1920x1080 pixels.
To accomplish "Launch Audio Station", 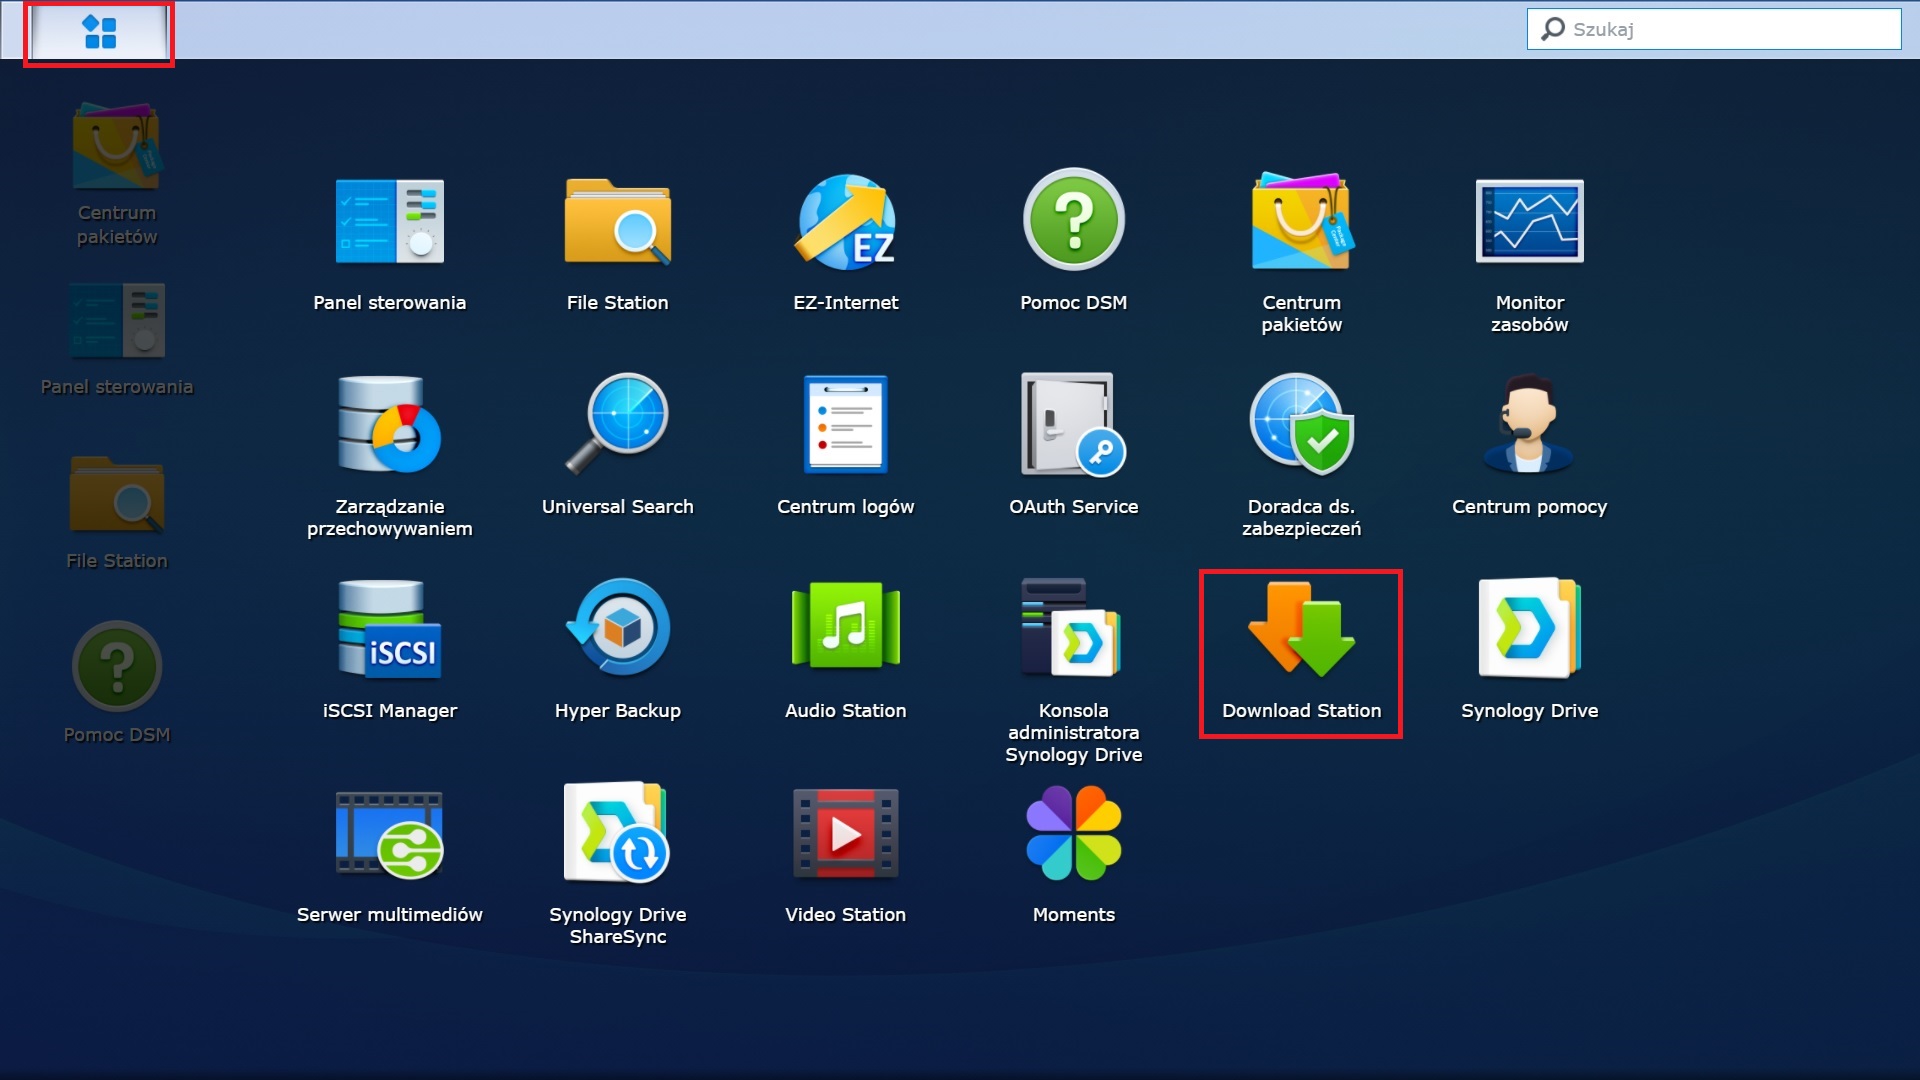I will click(x=845, y=650).
